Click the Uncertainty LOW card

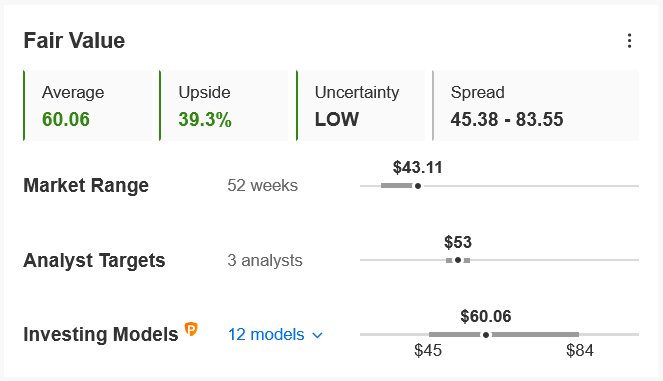click(x=361, y=105)
